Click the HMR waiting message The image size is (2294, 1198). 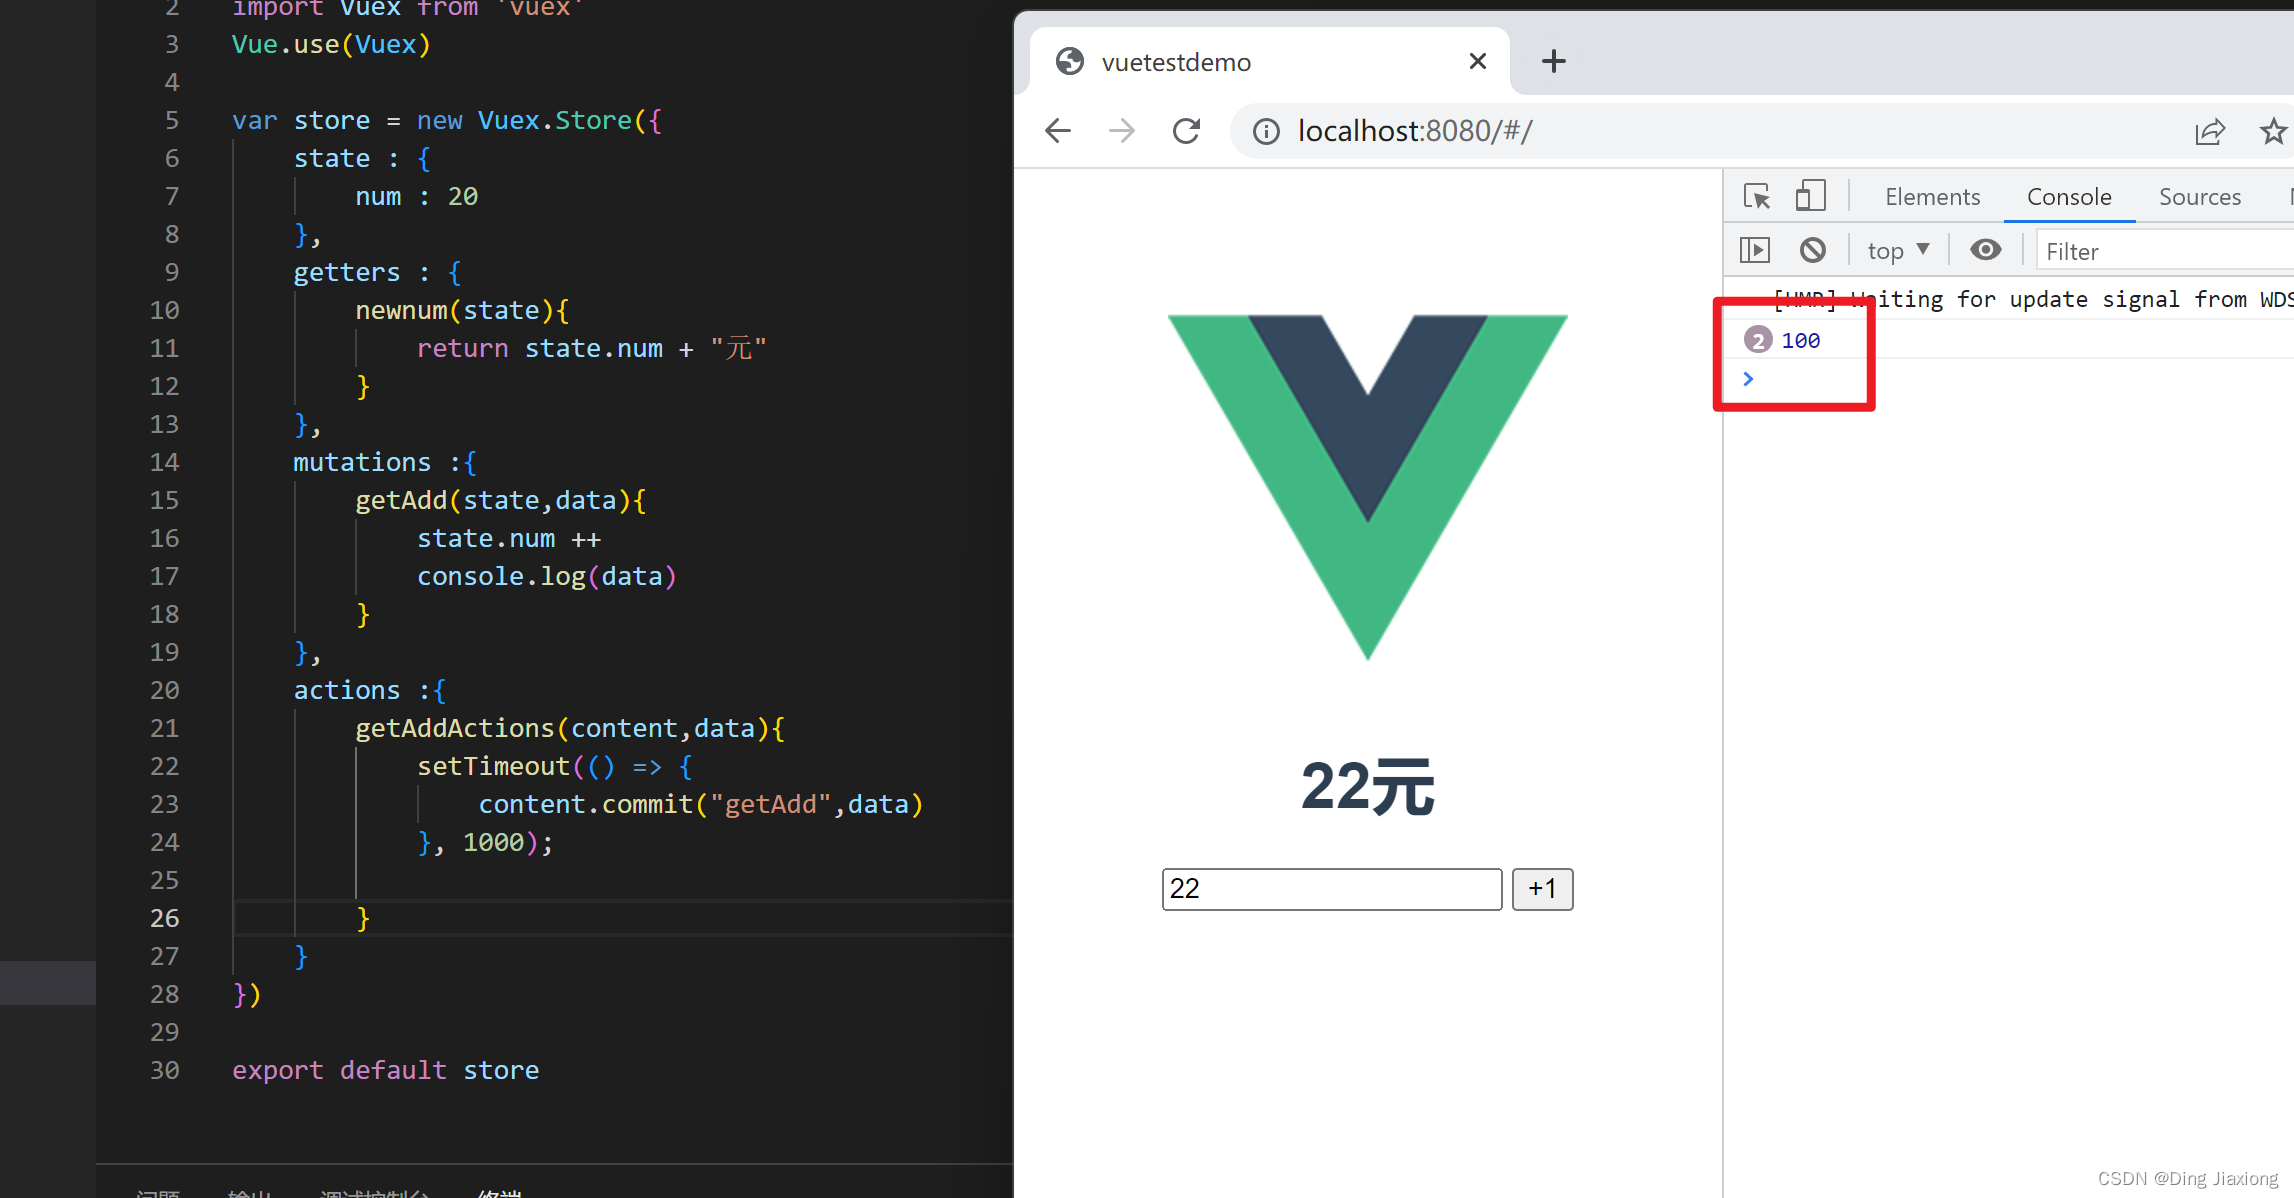click(2033, 299)
